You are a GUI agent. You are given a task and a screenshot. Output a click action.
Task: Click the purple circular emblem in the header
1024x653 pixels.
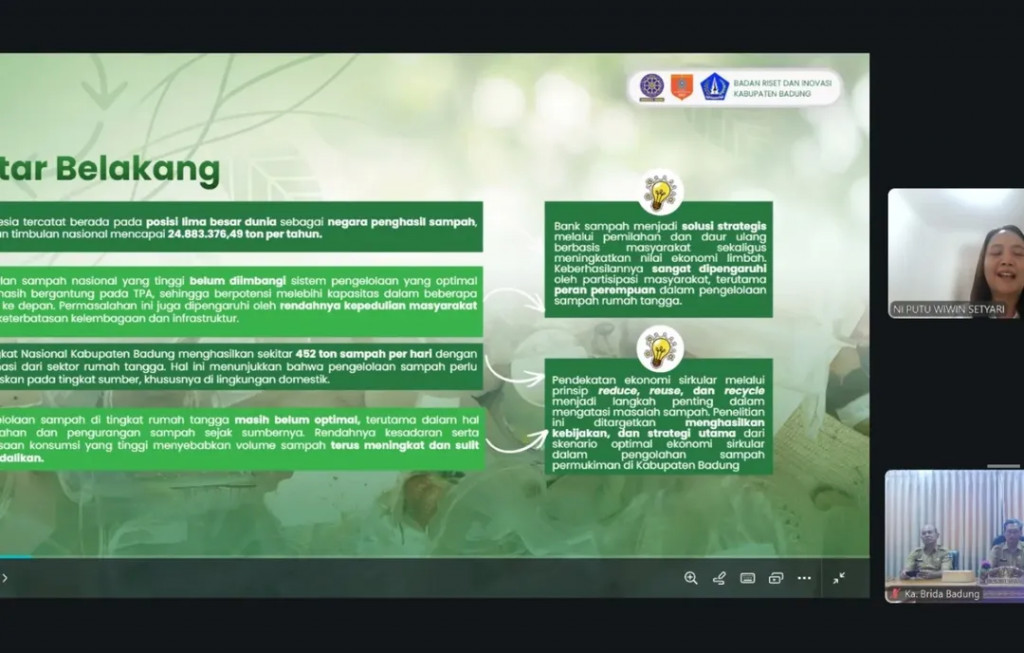652,87
